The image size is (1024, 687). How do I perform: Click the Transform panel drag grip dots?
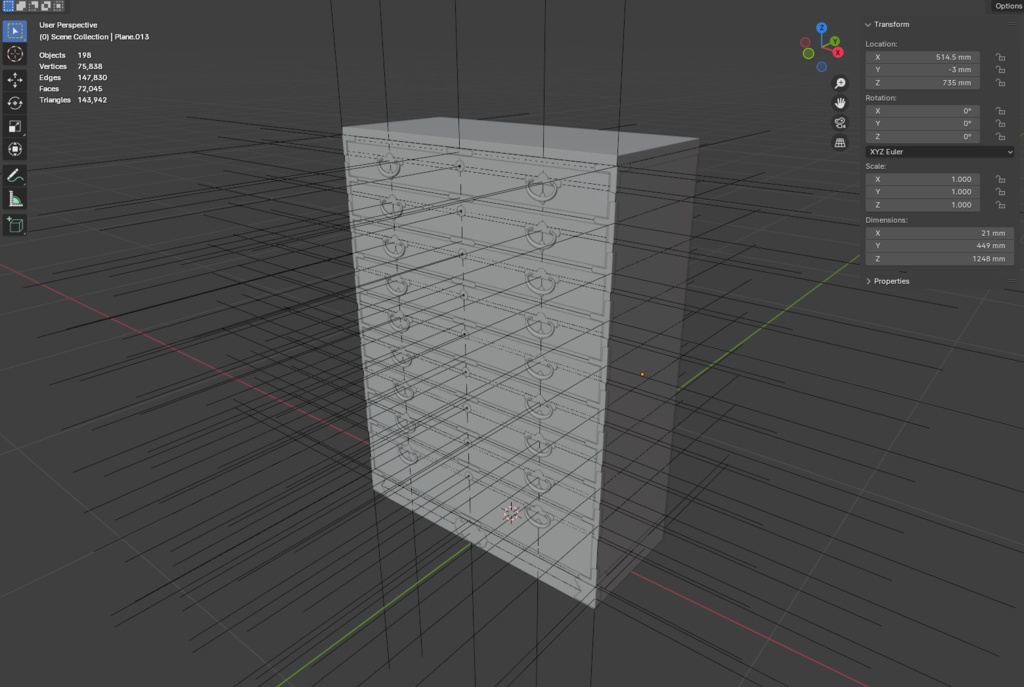pyautogui.click(x=1012, y=24)
